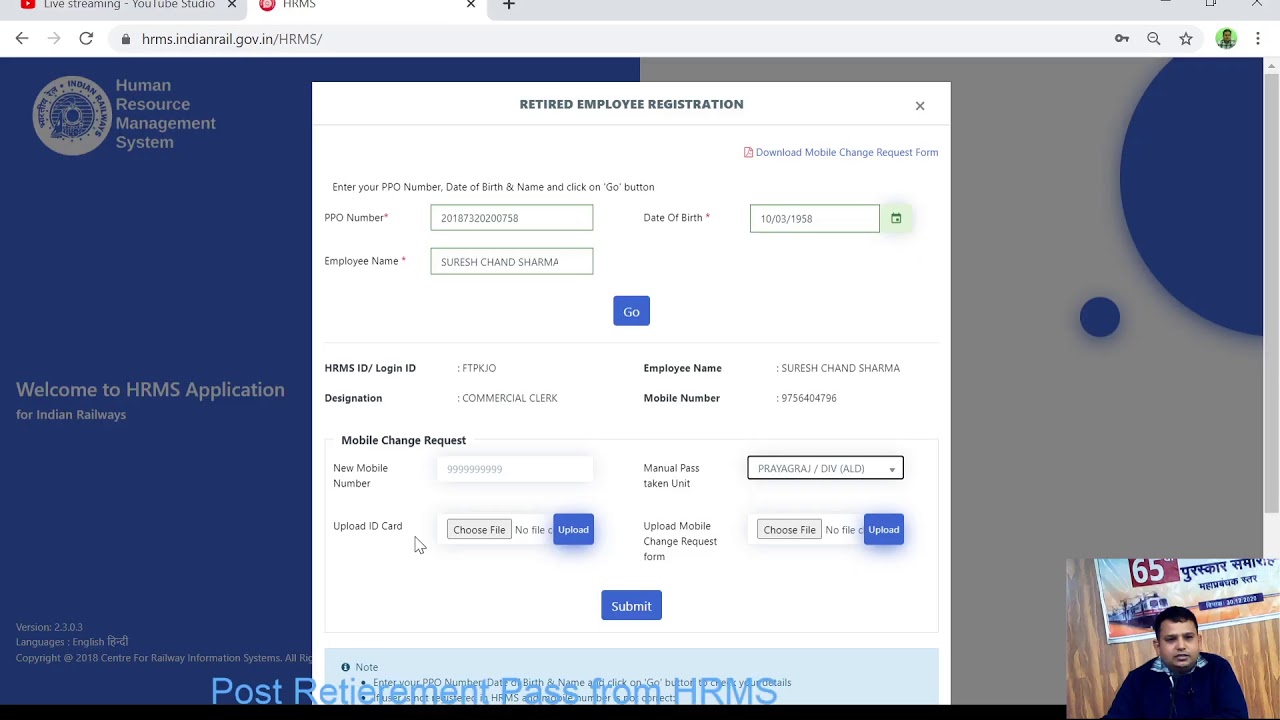Click the mobile number 9756404796
1280x720 pixels.
(809, 398)
